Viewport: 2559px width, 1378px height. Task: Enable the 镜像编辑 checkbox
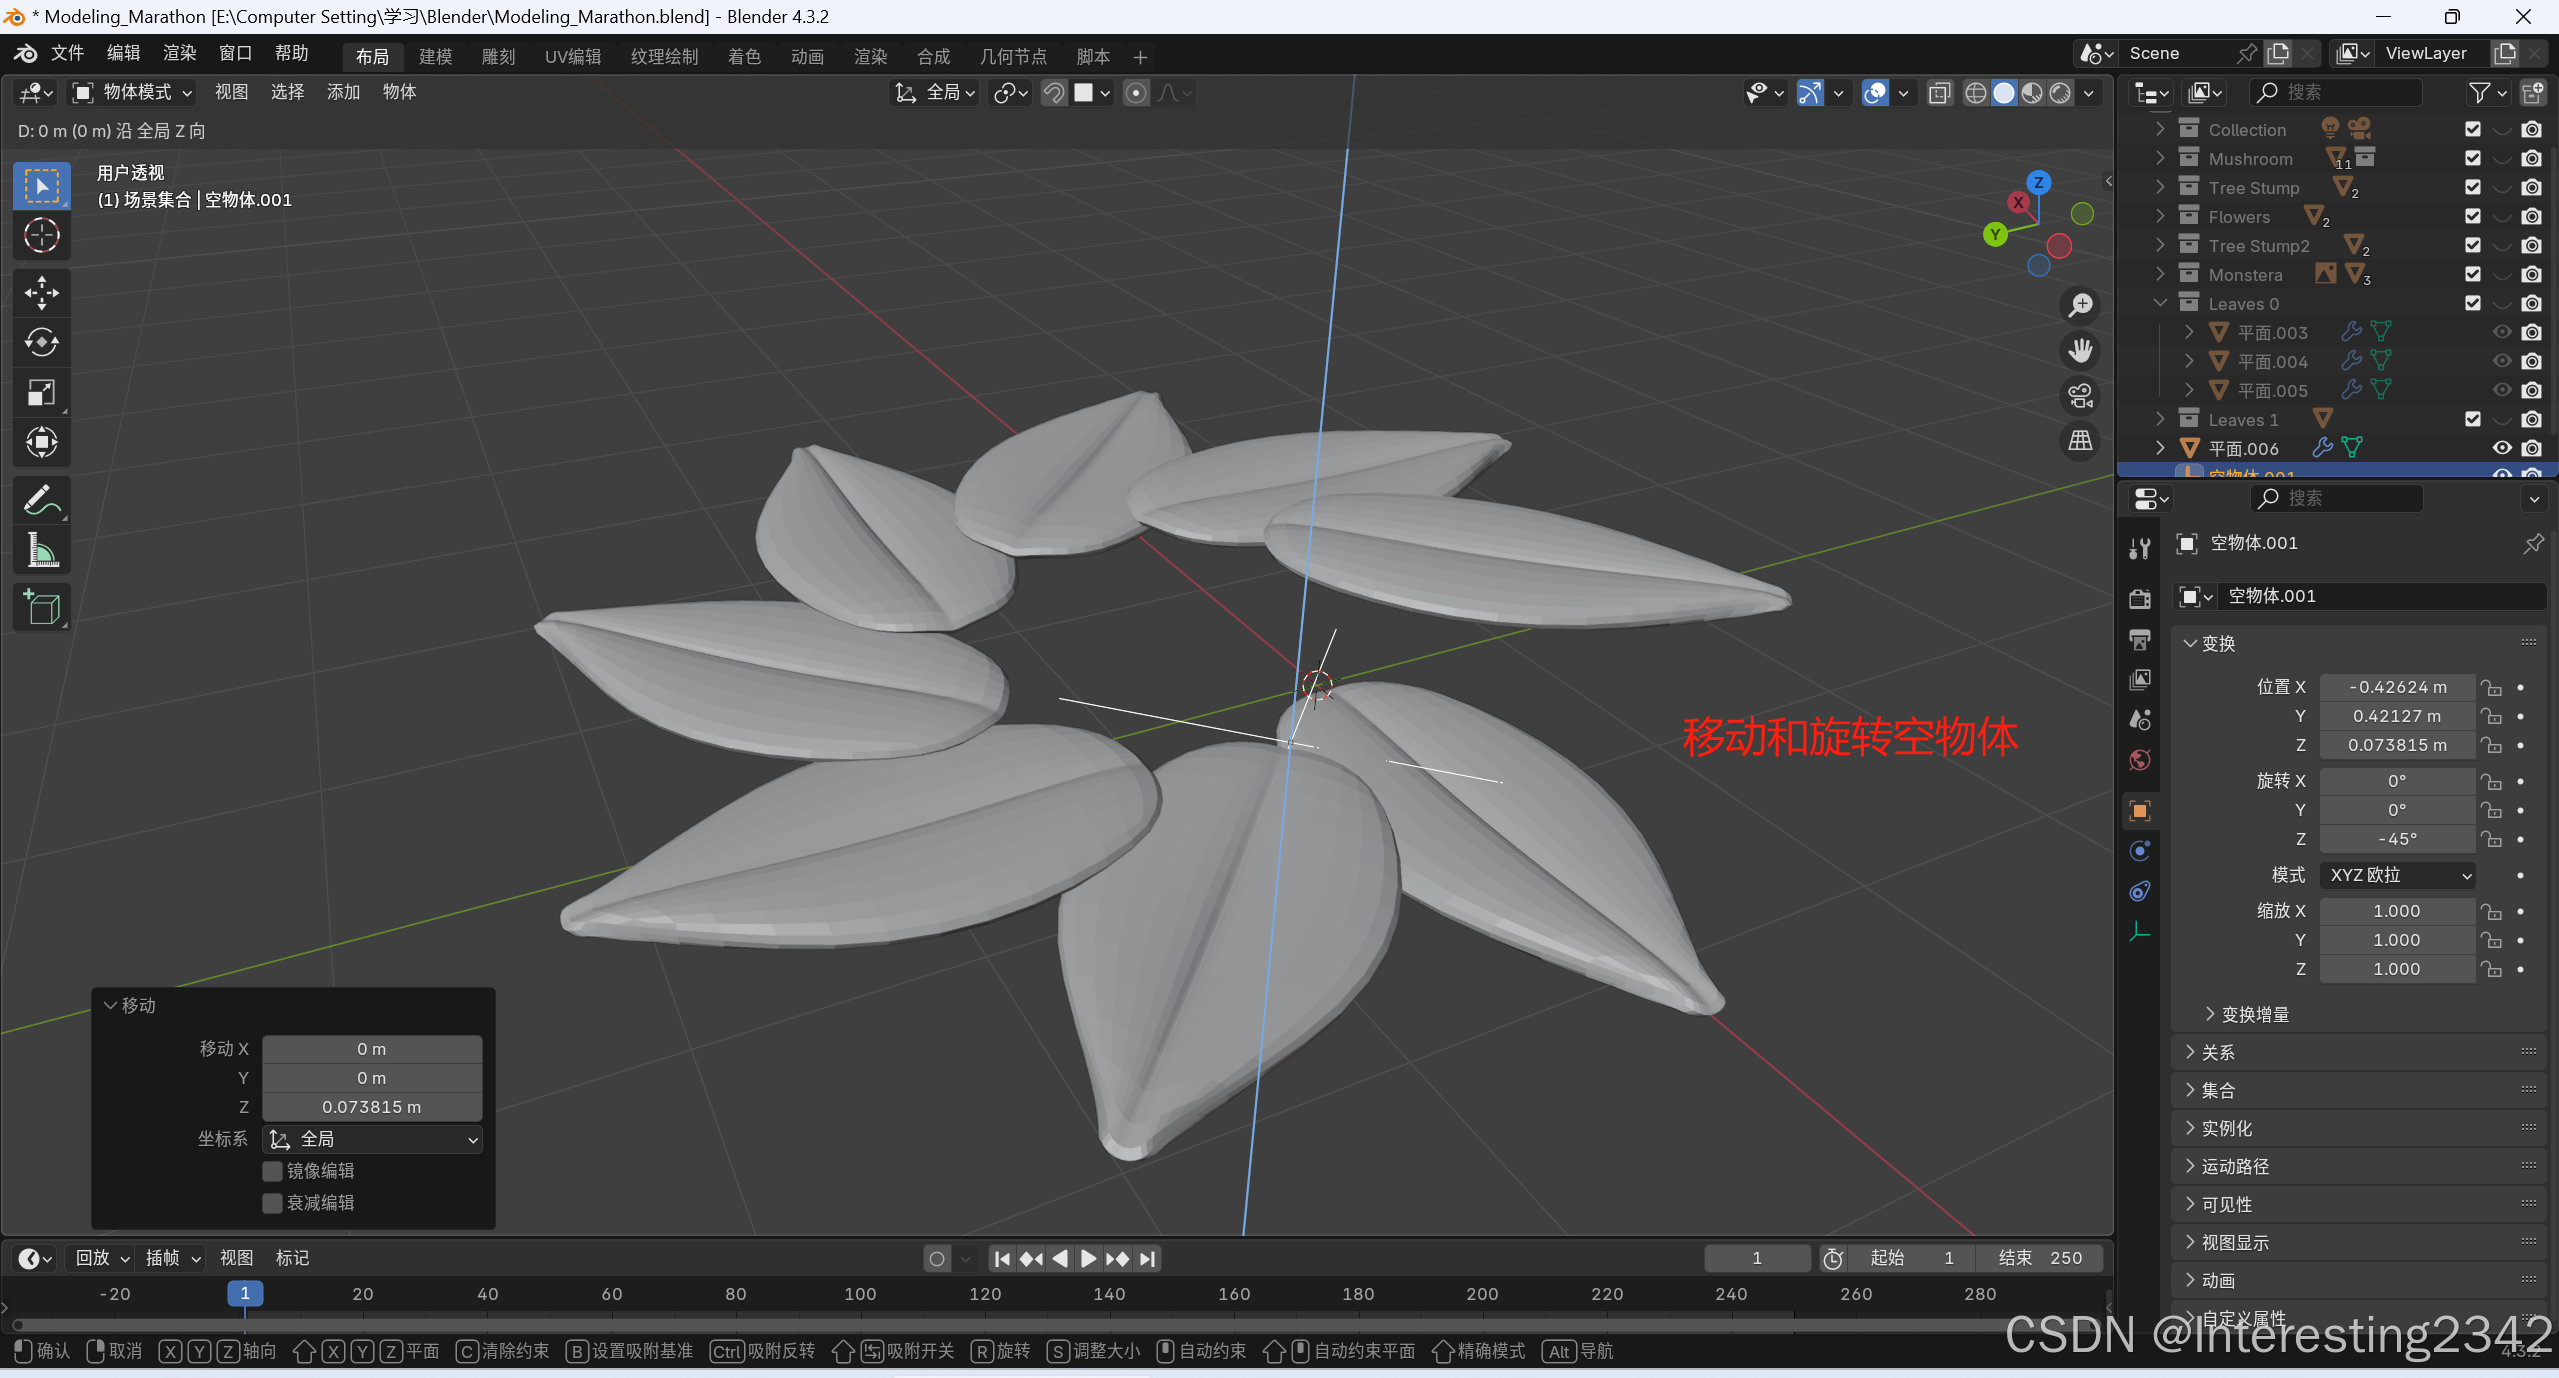pyautogui.click(x=272, y=1171)
